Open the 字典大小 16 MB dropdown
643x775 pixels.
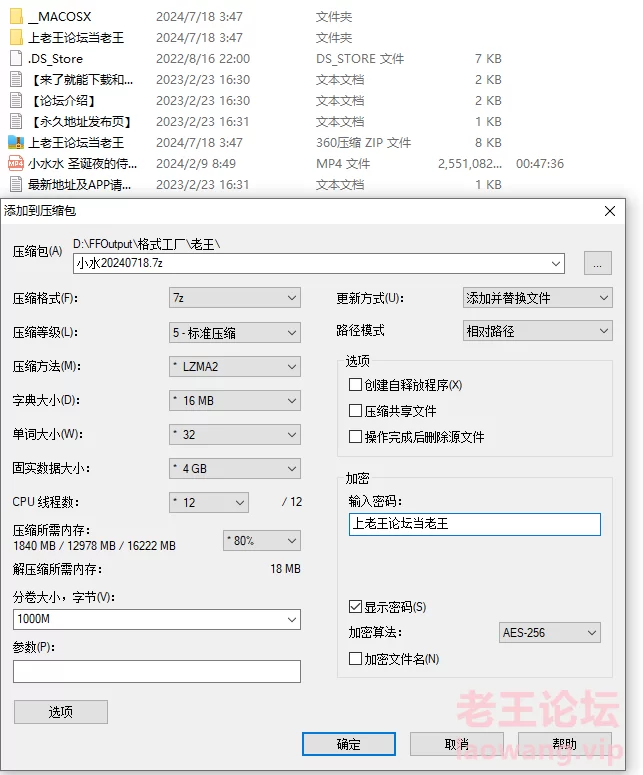point(235,400)
